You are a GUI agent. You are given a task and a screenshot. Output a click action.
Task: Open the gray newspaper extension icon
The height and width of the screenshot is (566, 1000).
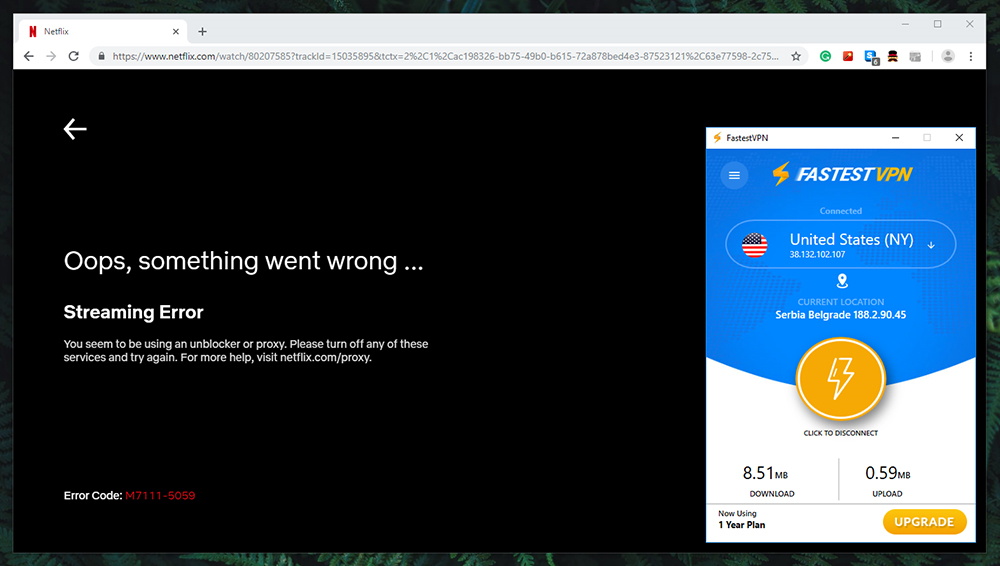pyautogui.click(x=915, y=56)
